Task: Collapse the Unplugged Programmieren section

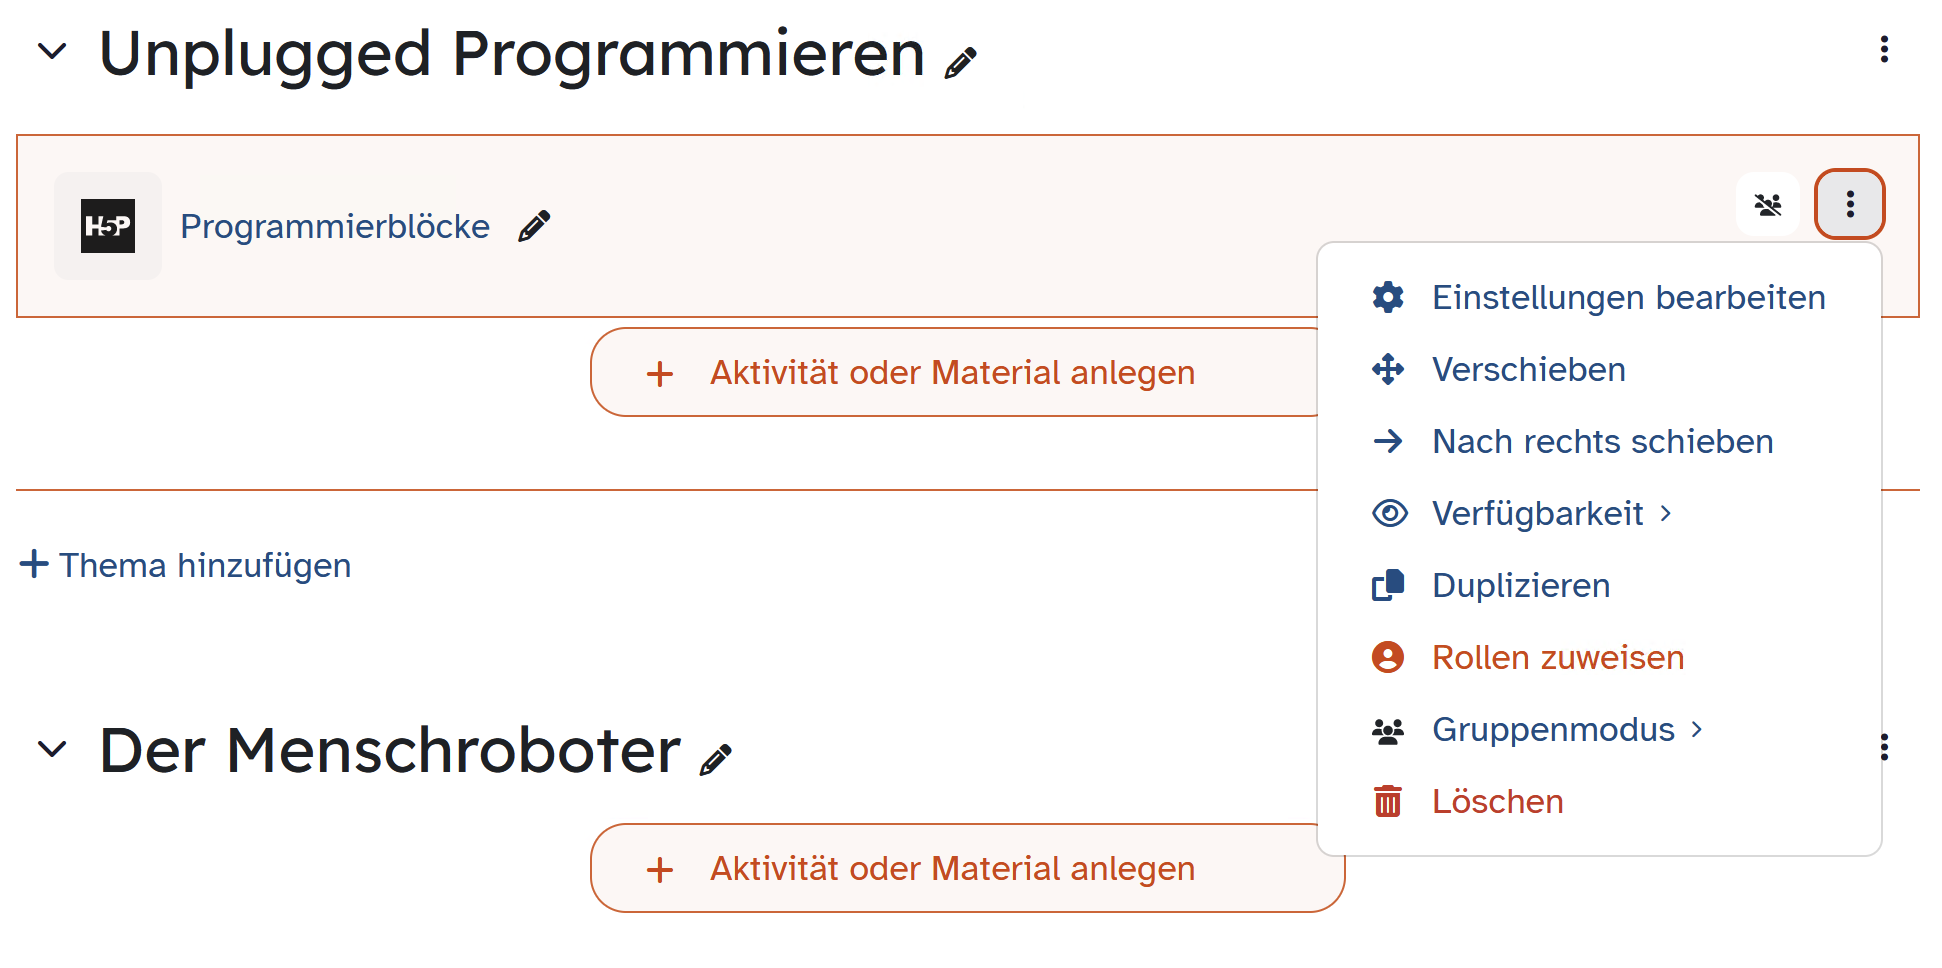Action: (x=51, y=50)
